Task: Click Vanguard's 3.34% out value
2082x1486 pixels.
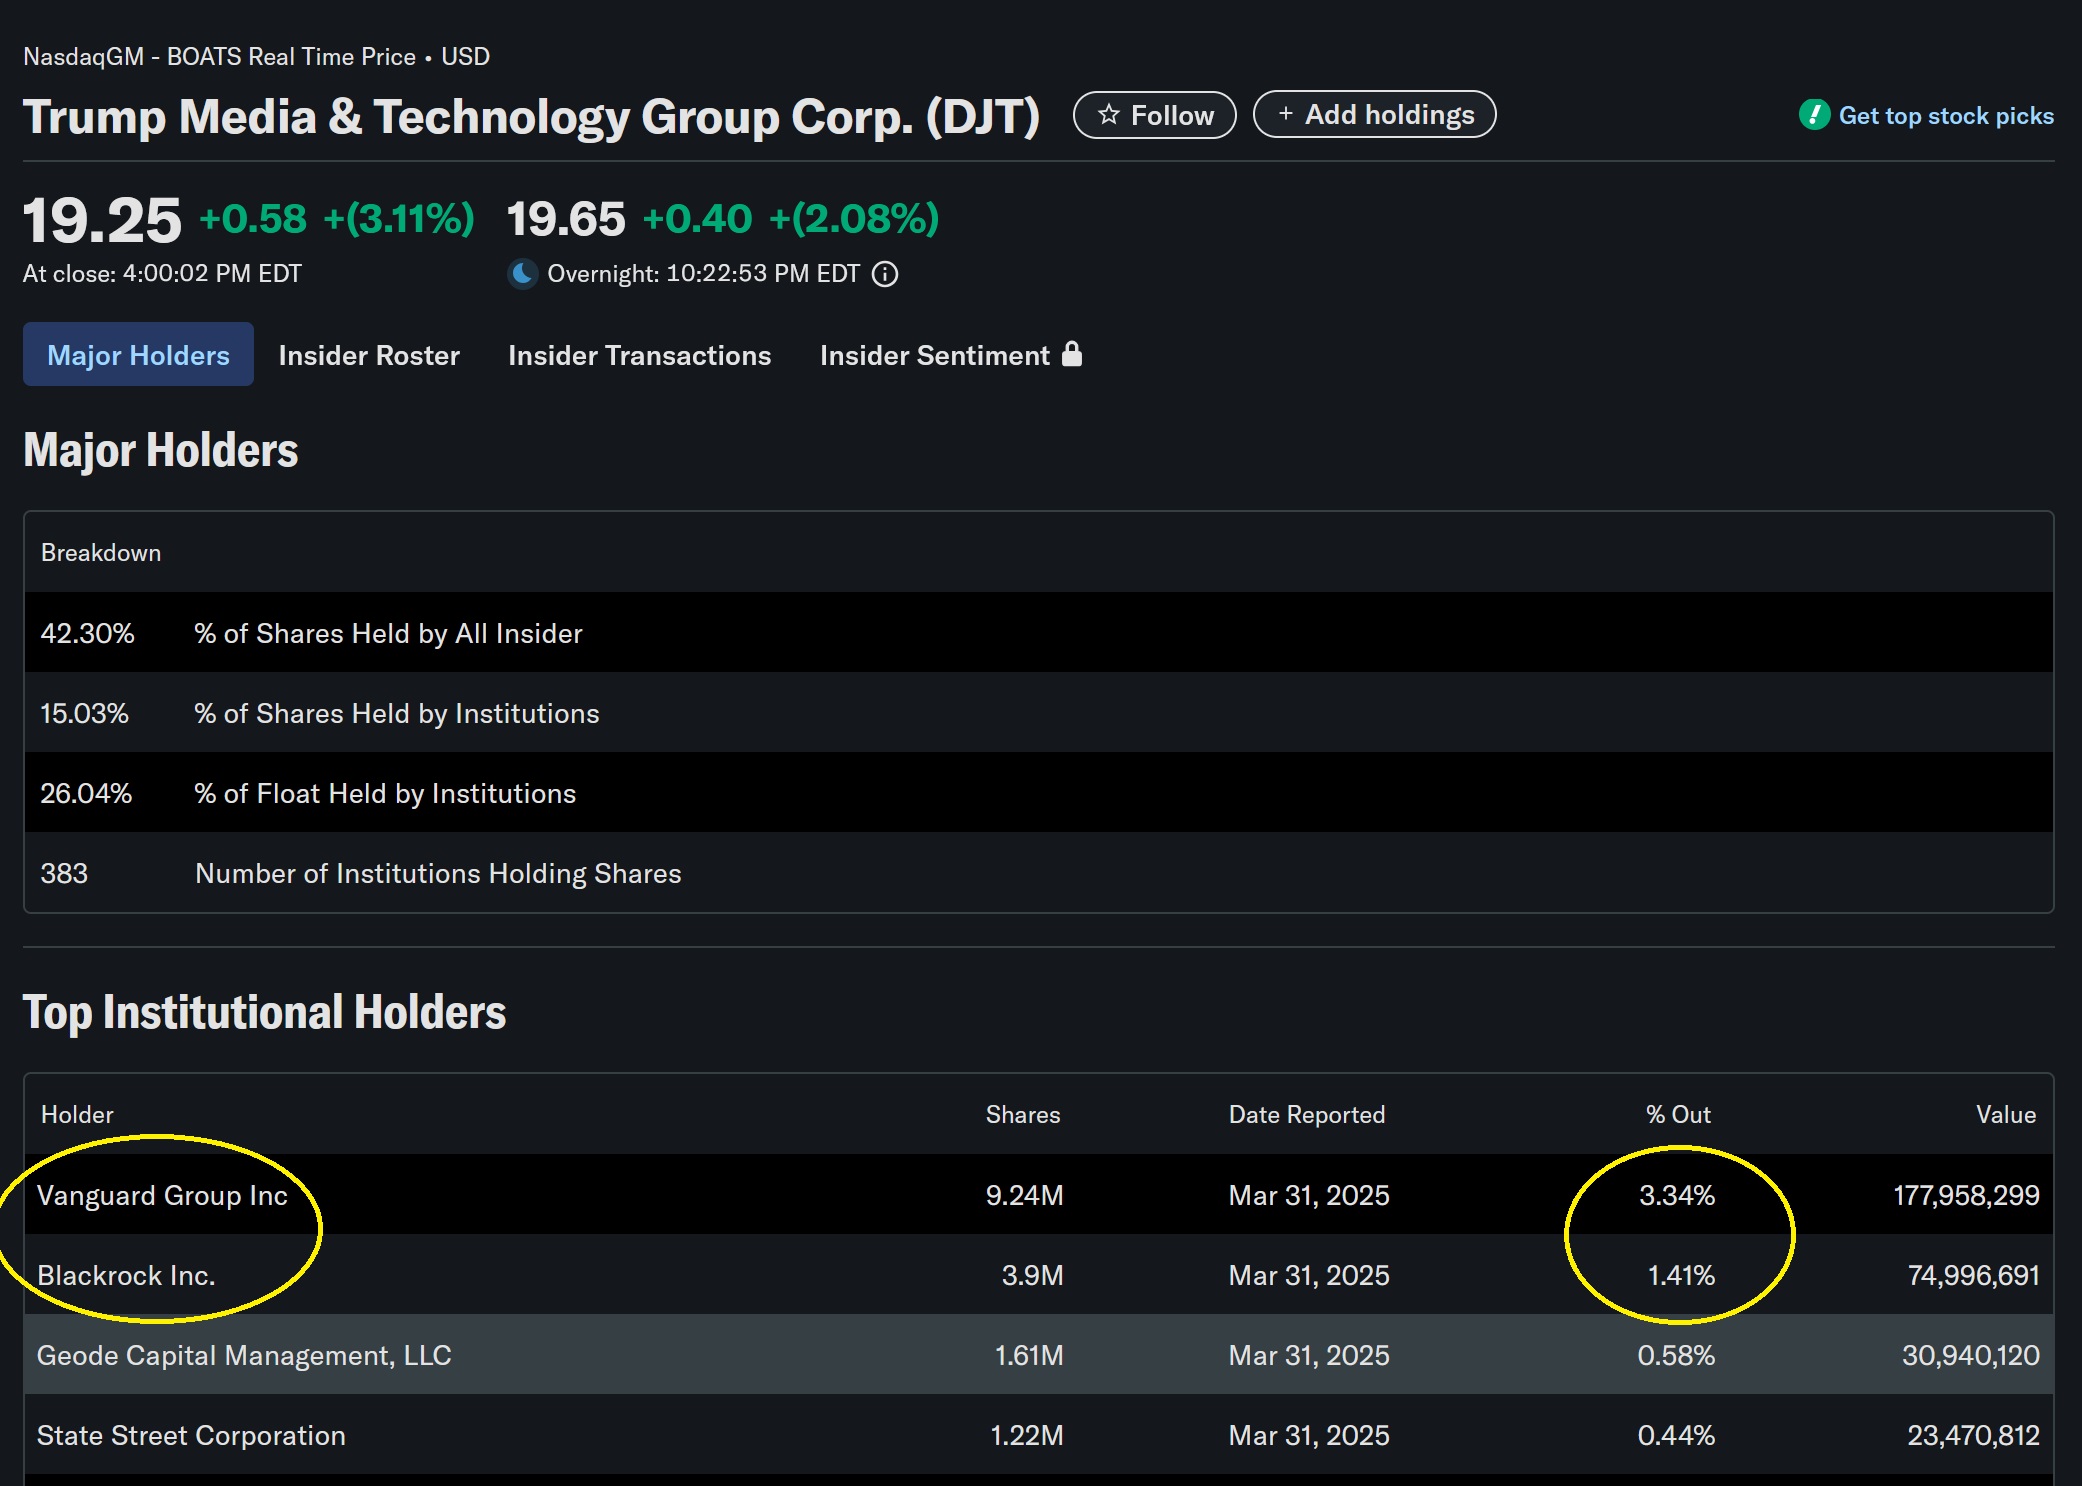Action: click(x=1677, y=1195)
